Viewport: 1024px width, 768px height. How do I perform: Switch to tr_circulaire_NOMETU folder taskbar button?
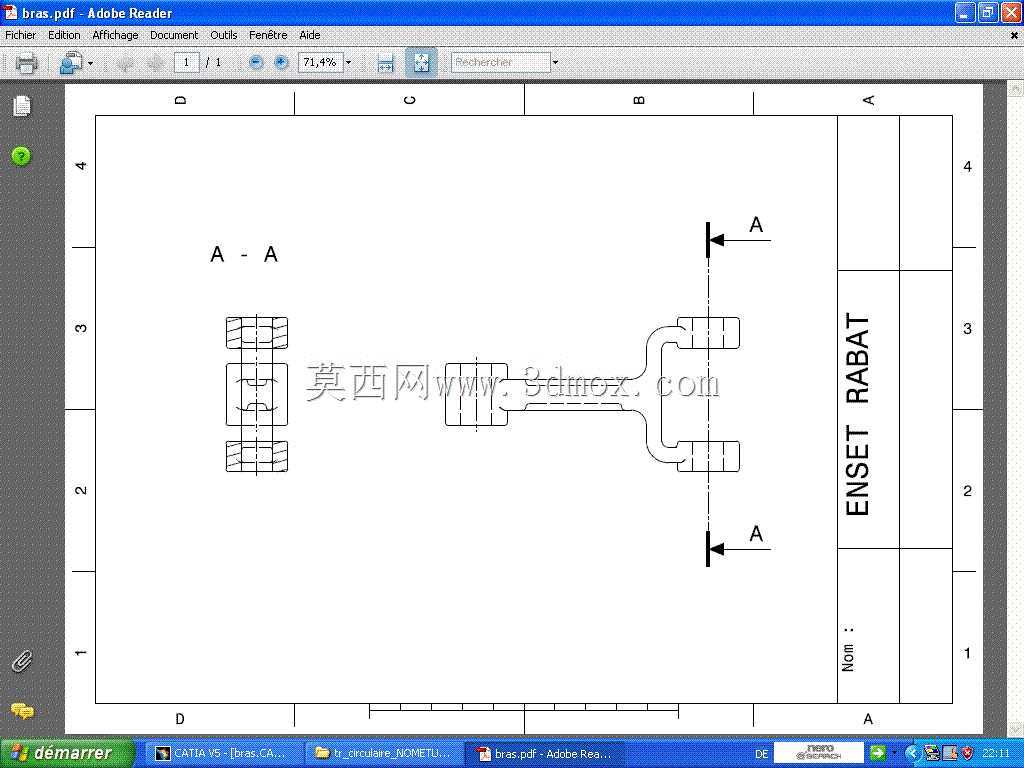click(383, 754)
